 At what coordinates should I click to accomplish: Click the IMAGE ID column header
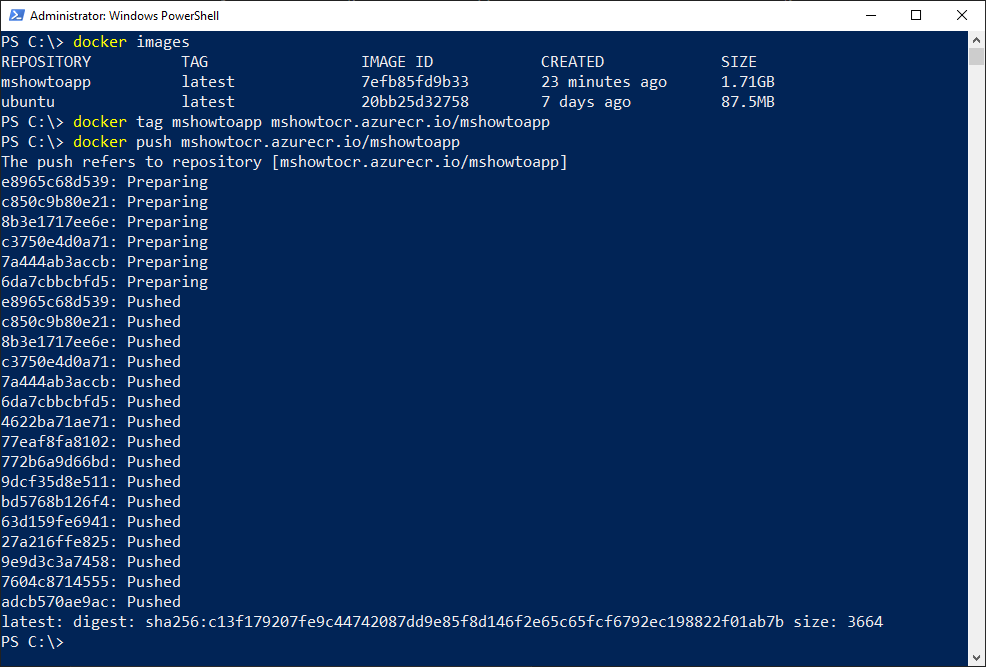(397, 62)
